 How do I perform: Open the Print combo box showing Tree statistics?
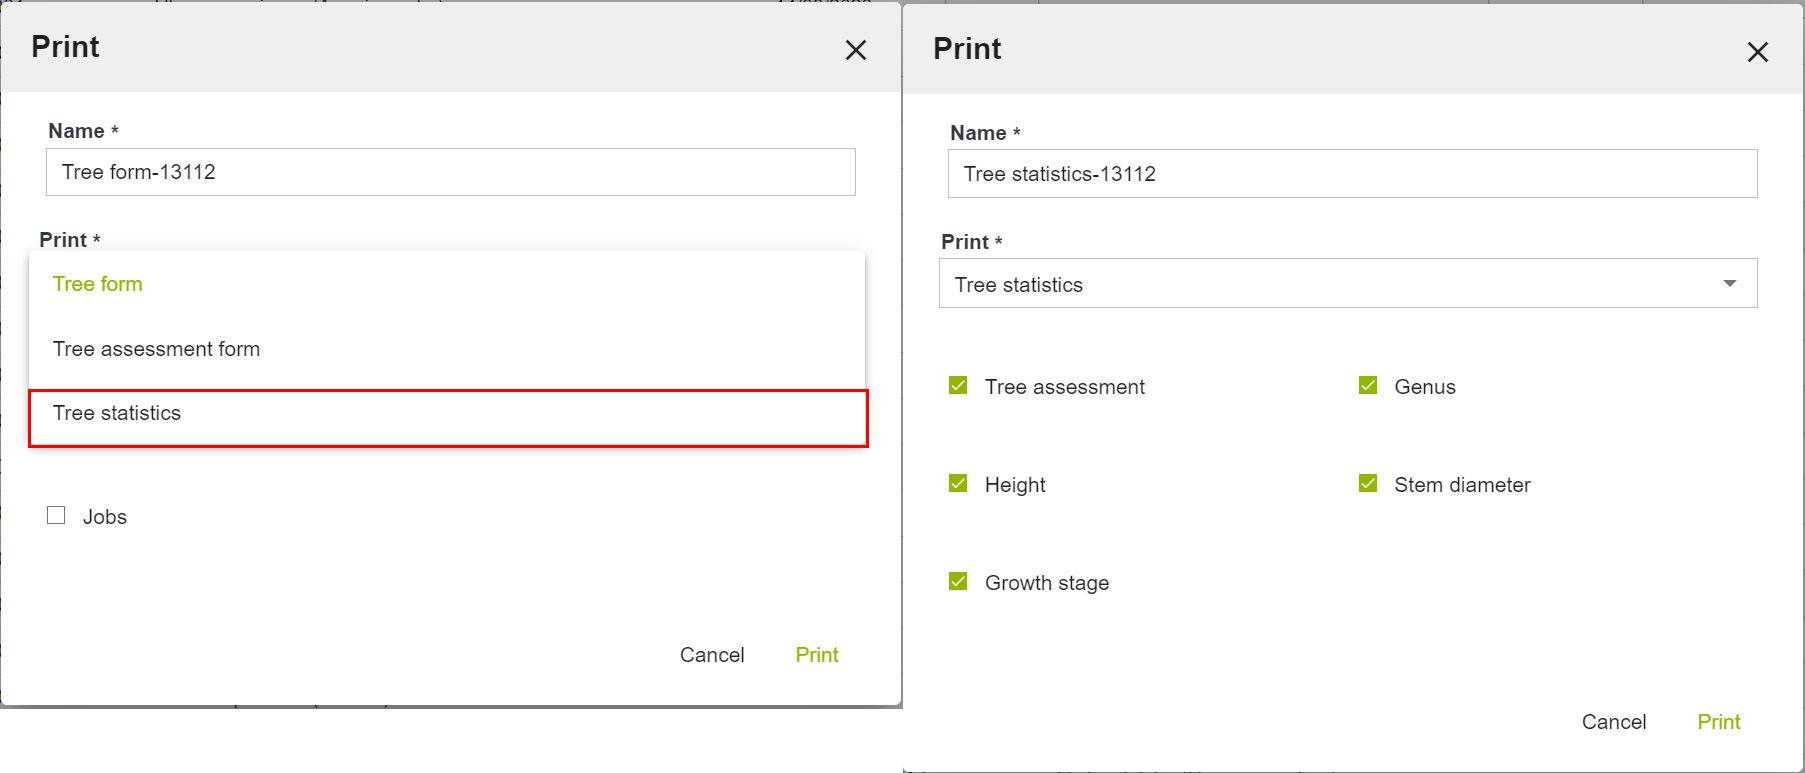tap(1346, 284)
